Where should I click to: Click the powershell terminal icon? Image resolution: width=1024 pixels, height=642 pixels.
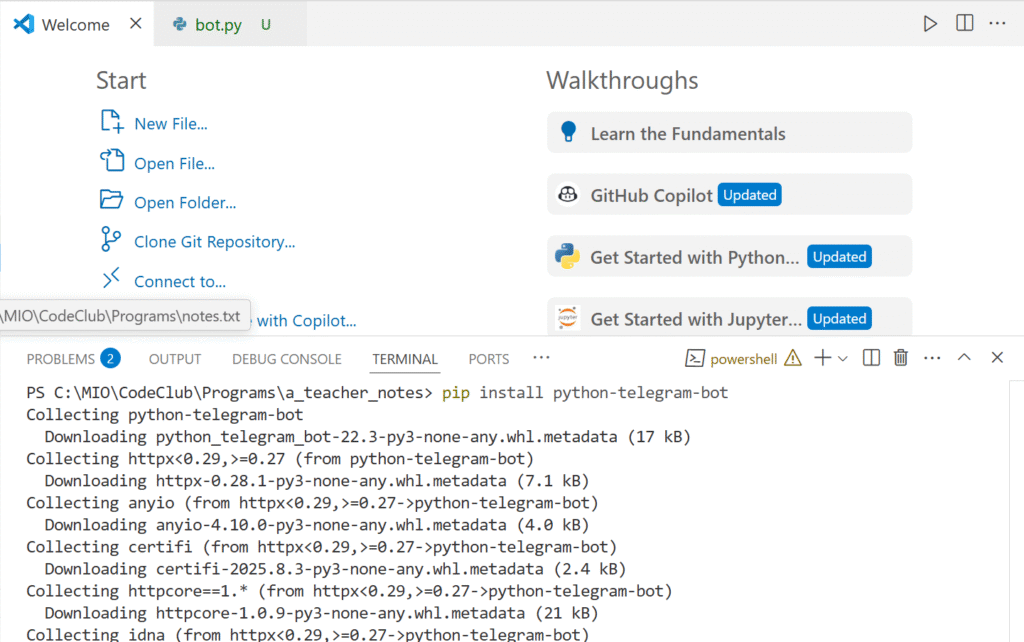[x=695, y=358]
